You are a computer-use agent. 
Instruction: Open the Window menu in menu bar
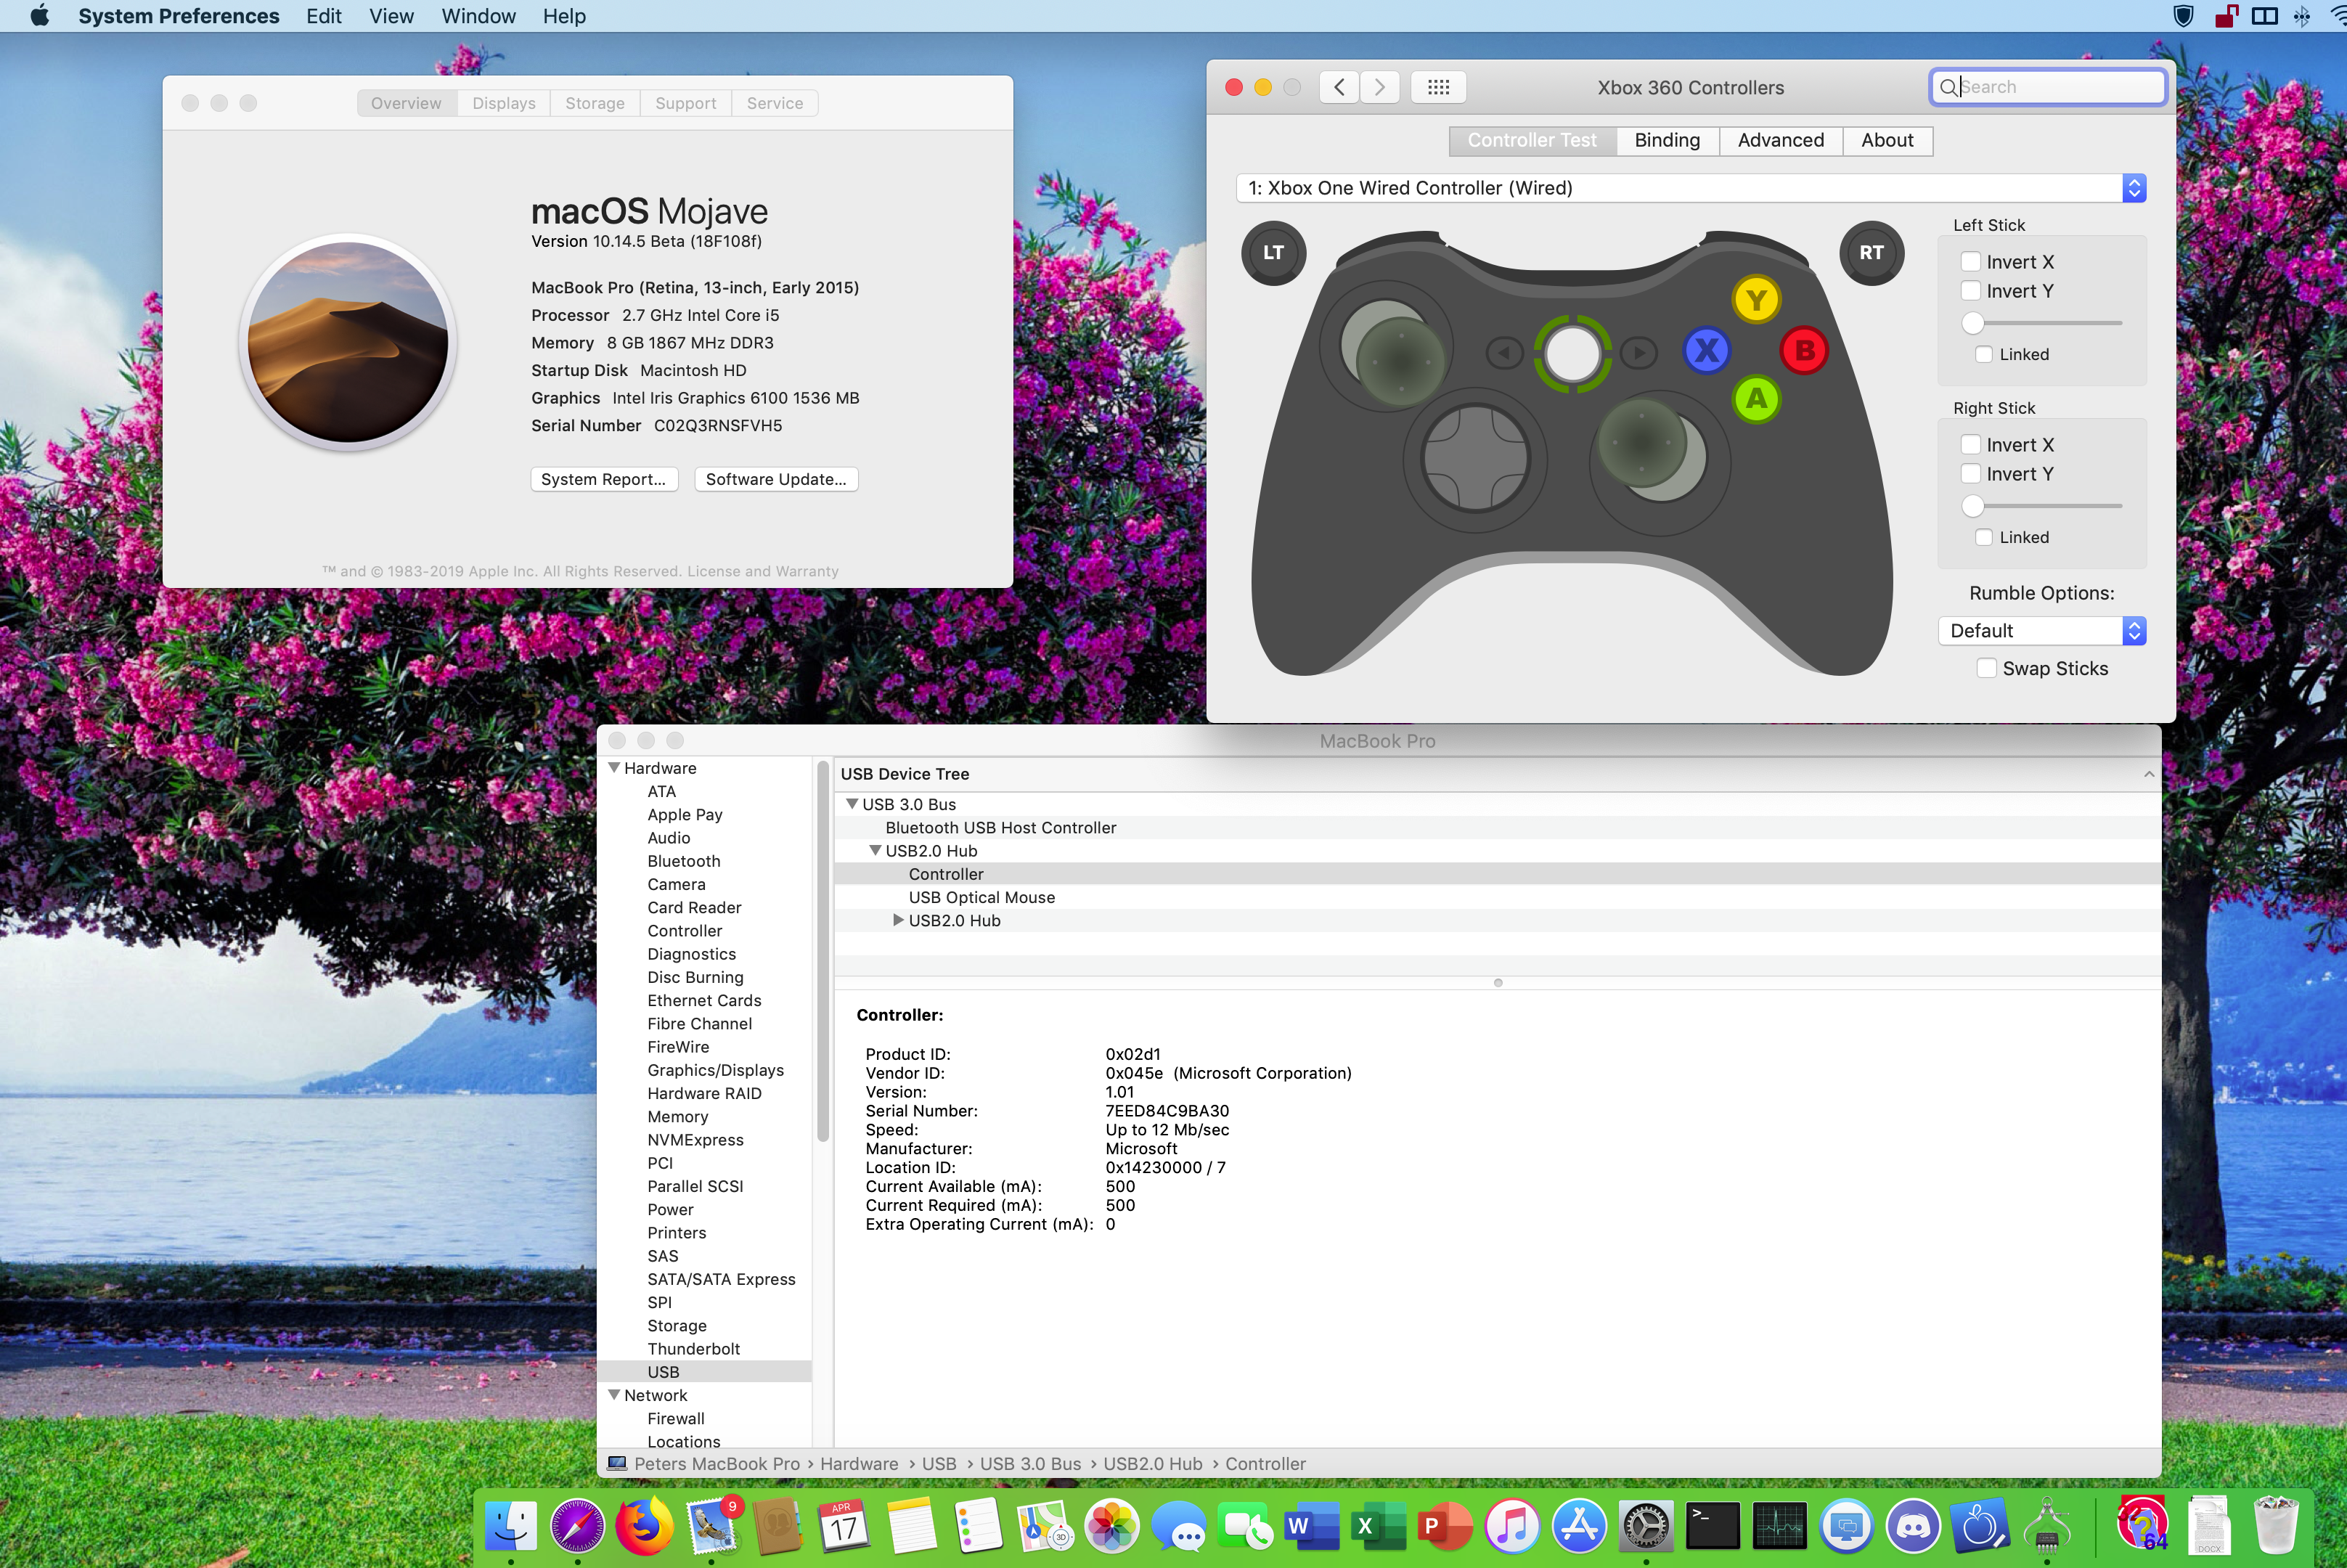point(478,16)
